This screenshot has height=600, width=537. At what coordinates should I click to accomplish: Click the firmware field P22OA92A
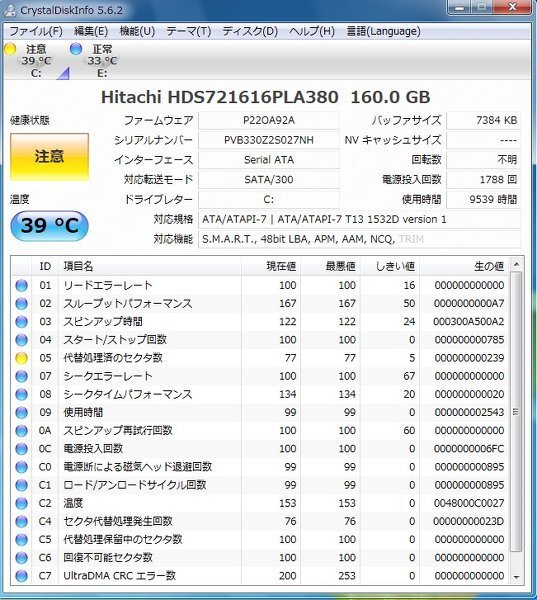(269, 121)
